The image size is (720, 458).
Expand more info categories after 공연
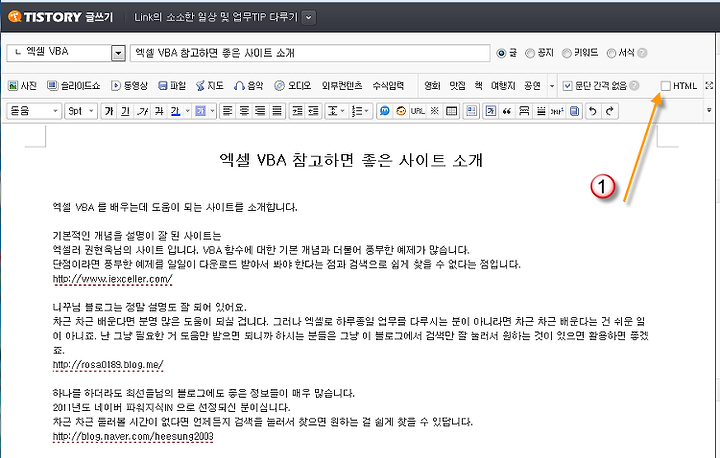[552, 86]
